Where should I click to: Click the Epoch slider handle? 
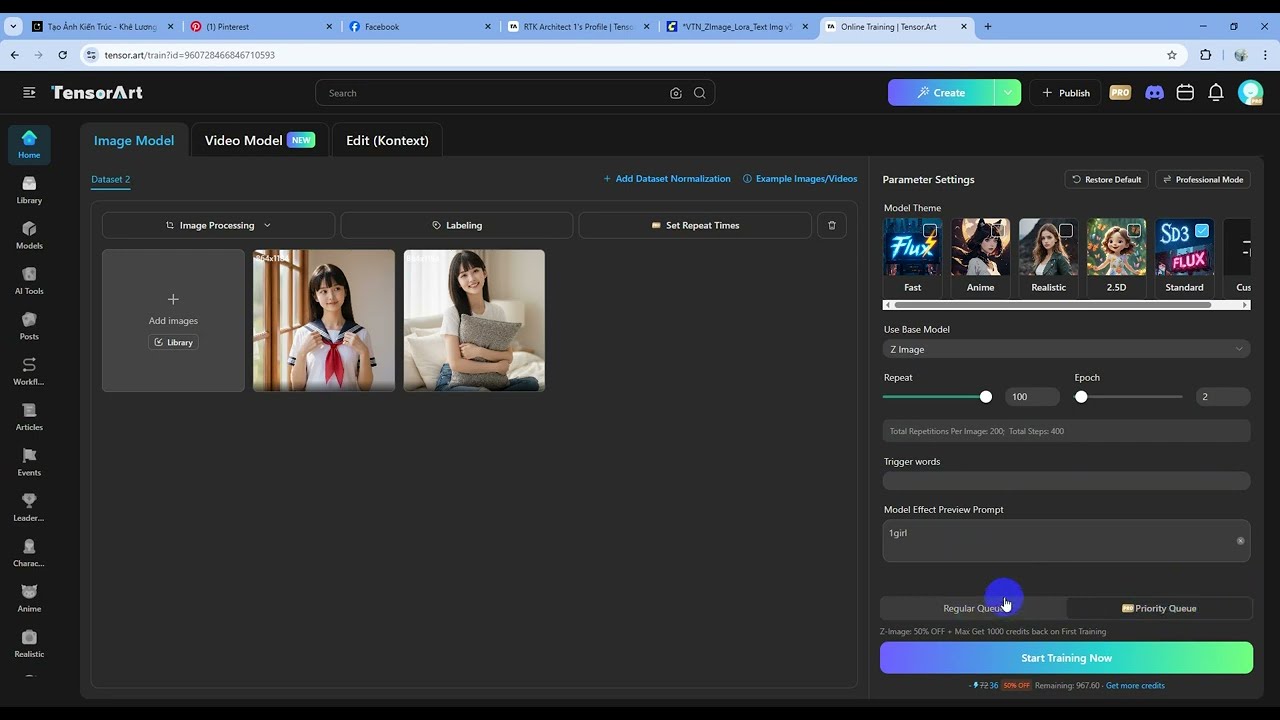(x=1081, y=397)
